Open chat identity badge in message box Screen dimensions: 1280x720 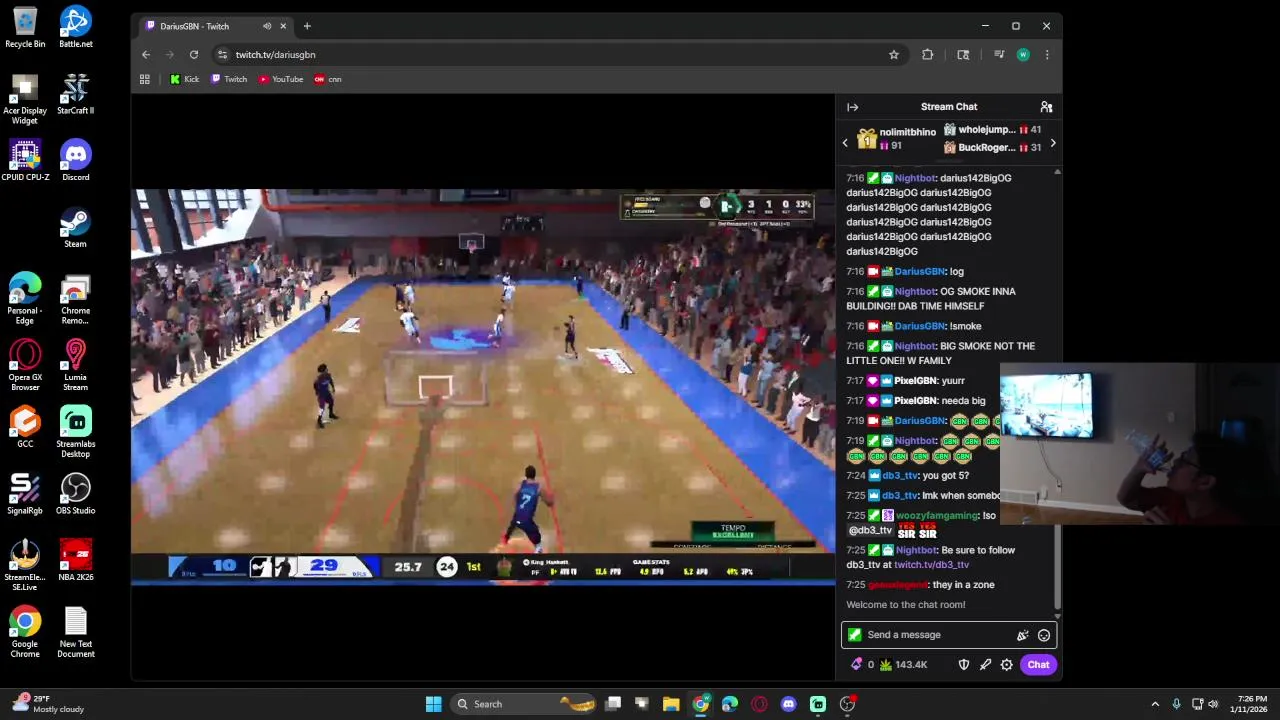[x=855, y=635]
